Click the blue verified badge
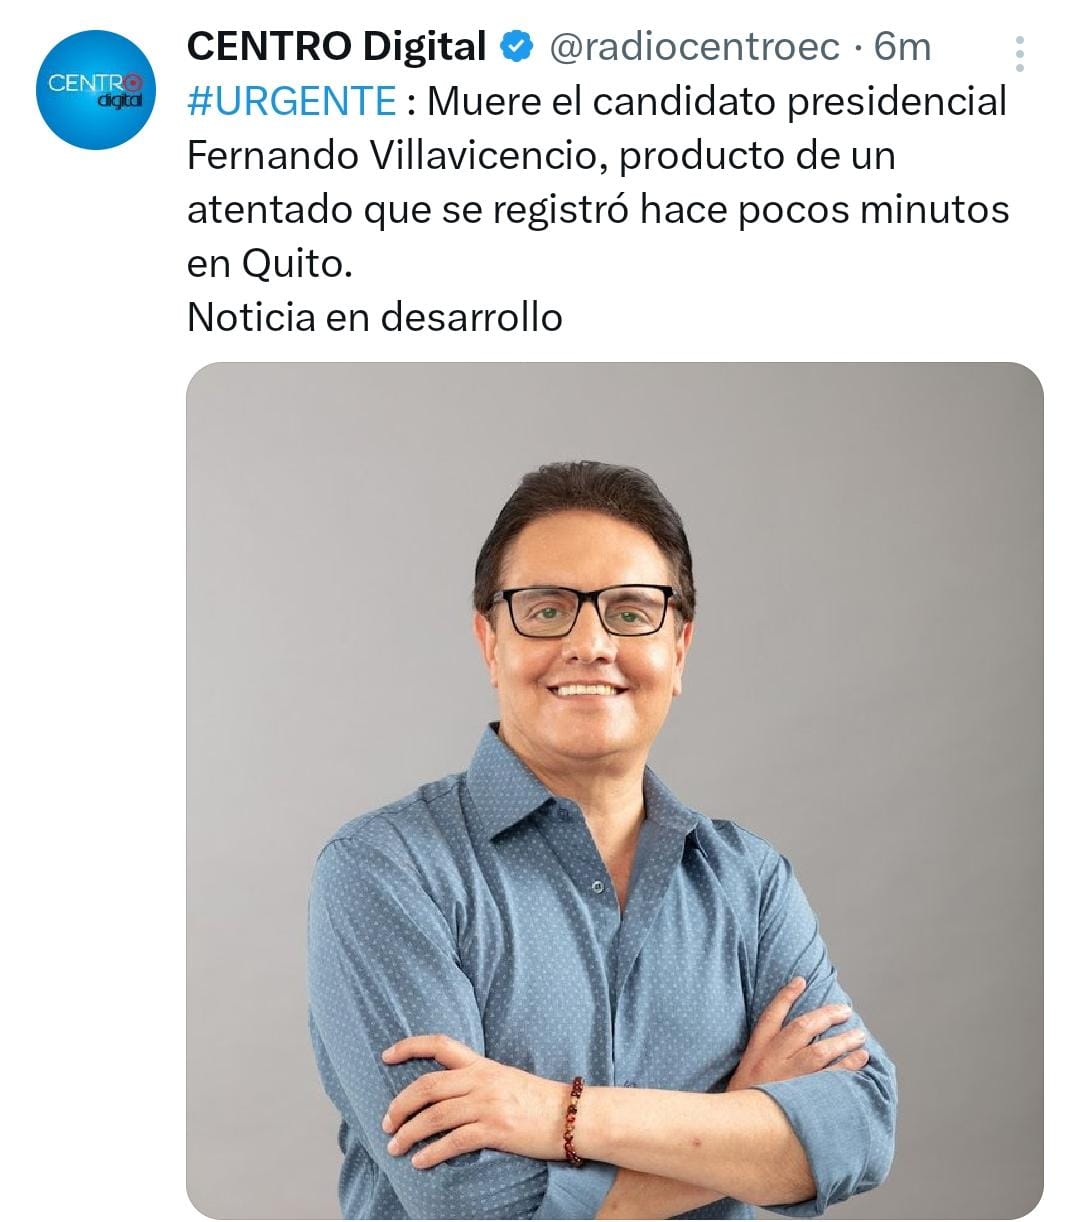The height and width of the screenshot is (1222, 1080). pyautogui.click(x=516, y=46)
